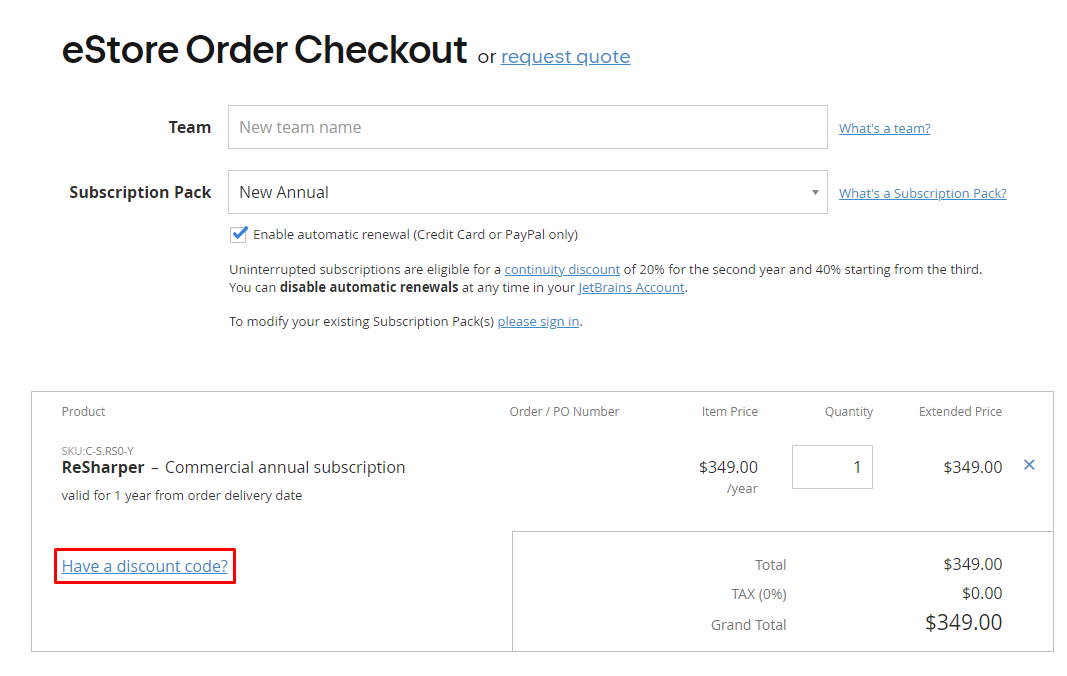Open the JetBrains Account link
1067x676 pixels.
click(x=631, y=288)
